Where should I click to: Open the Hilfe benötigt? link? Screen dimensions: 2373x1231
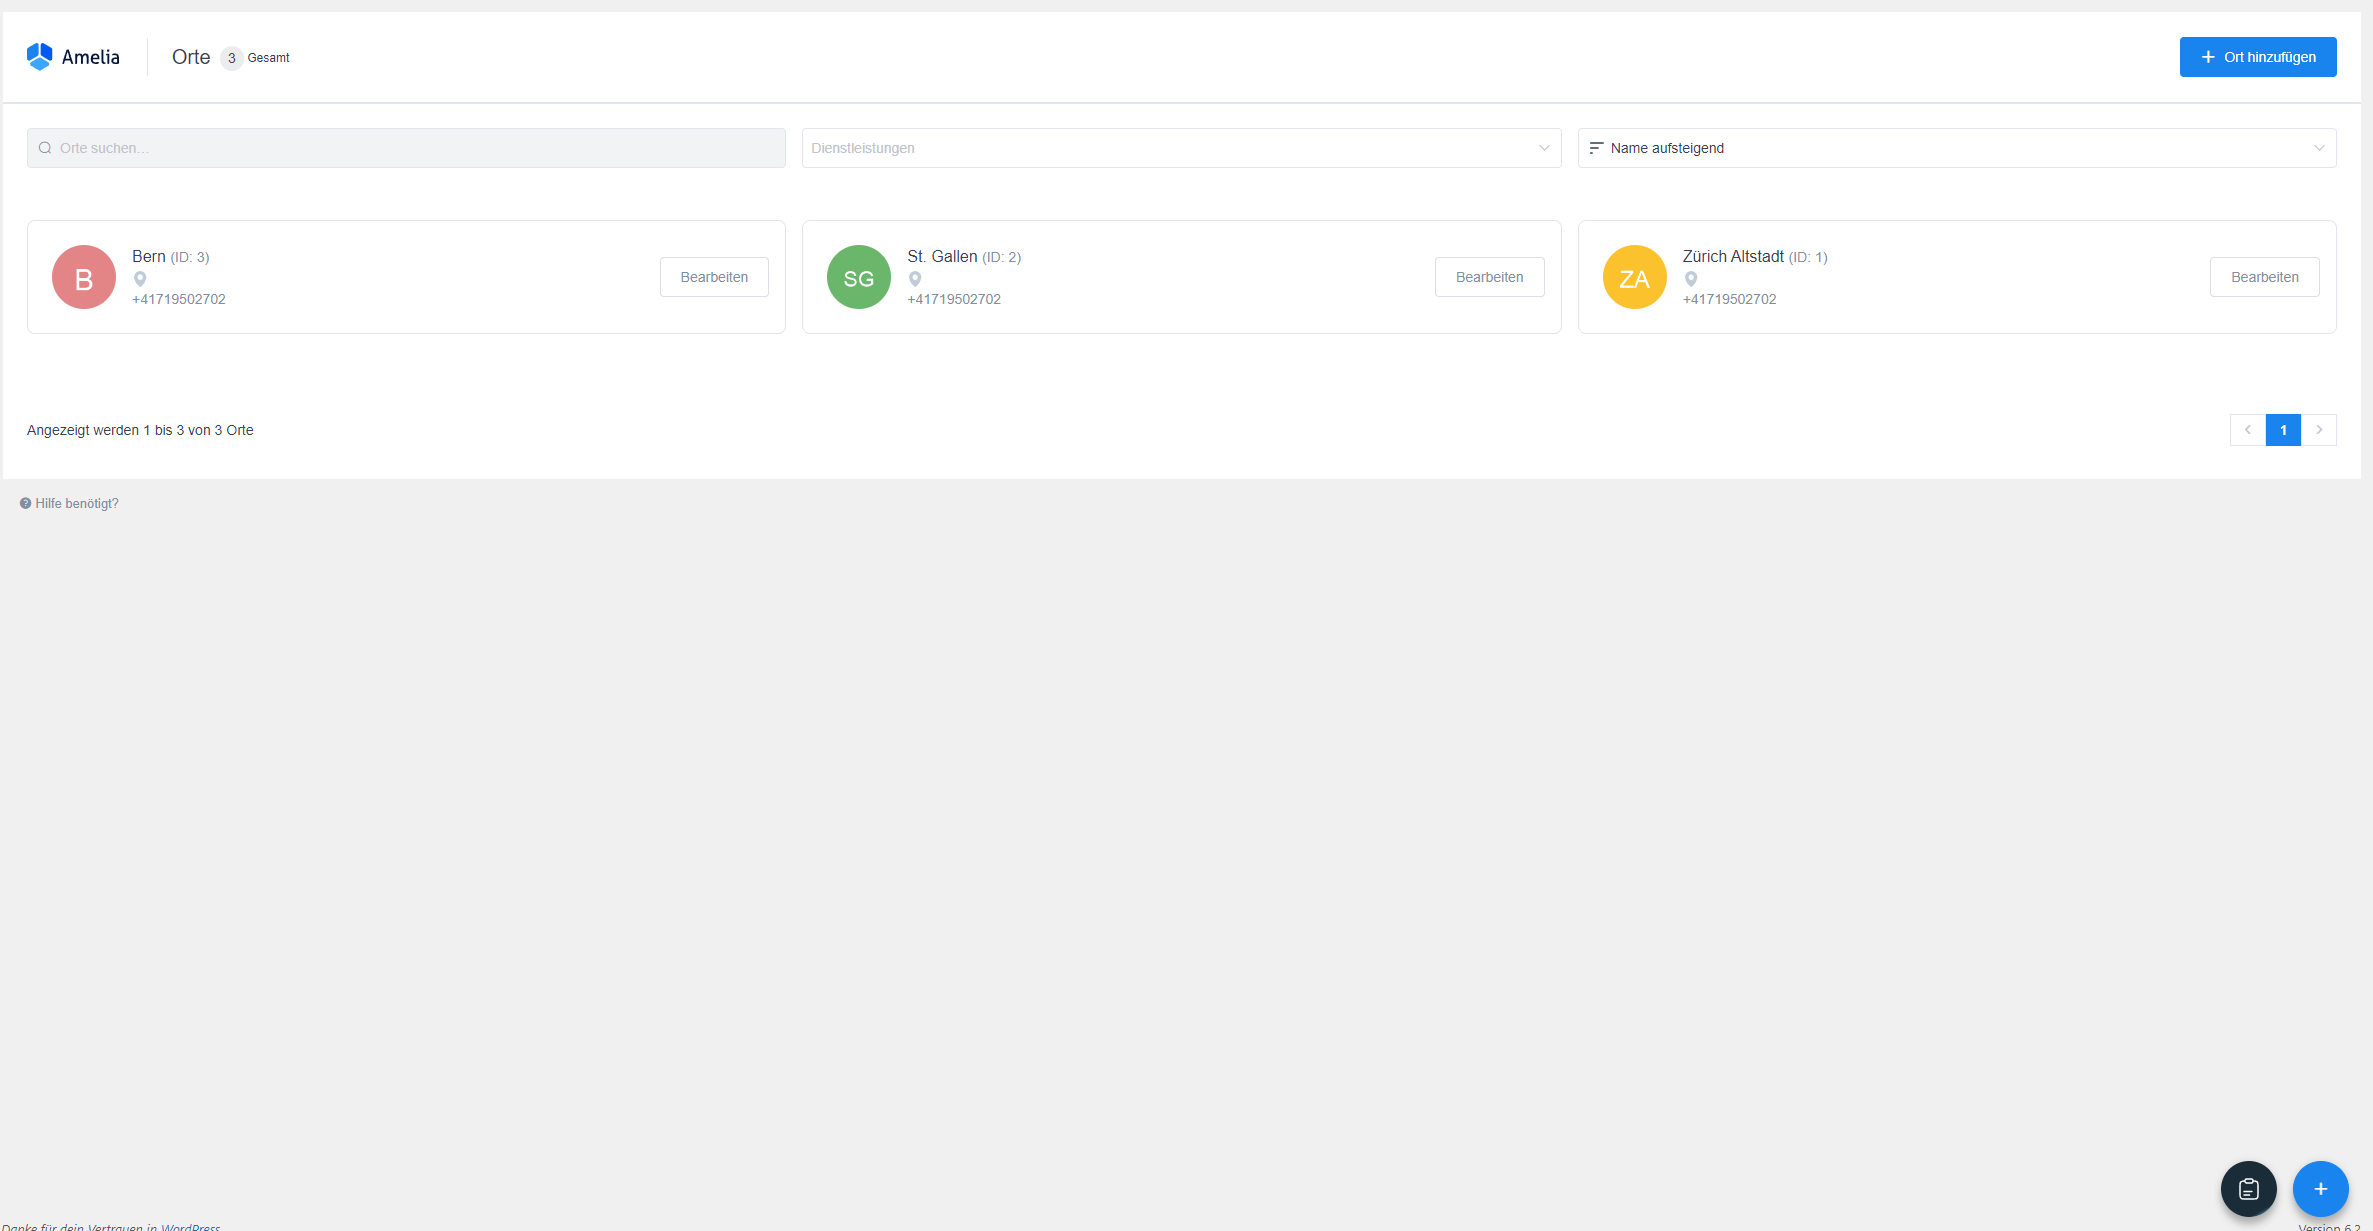[76, 504]
